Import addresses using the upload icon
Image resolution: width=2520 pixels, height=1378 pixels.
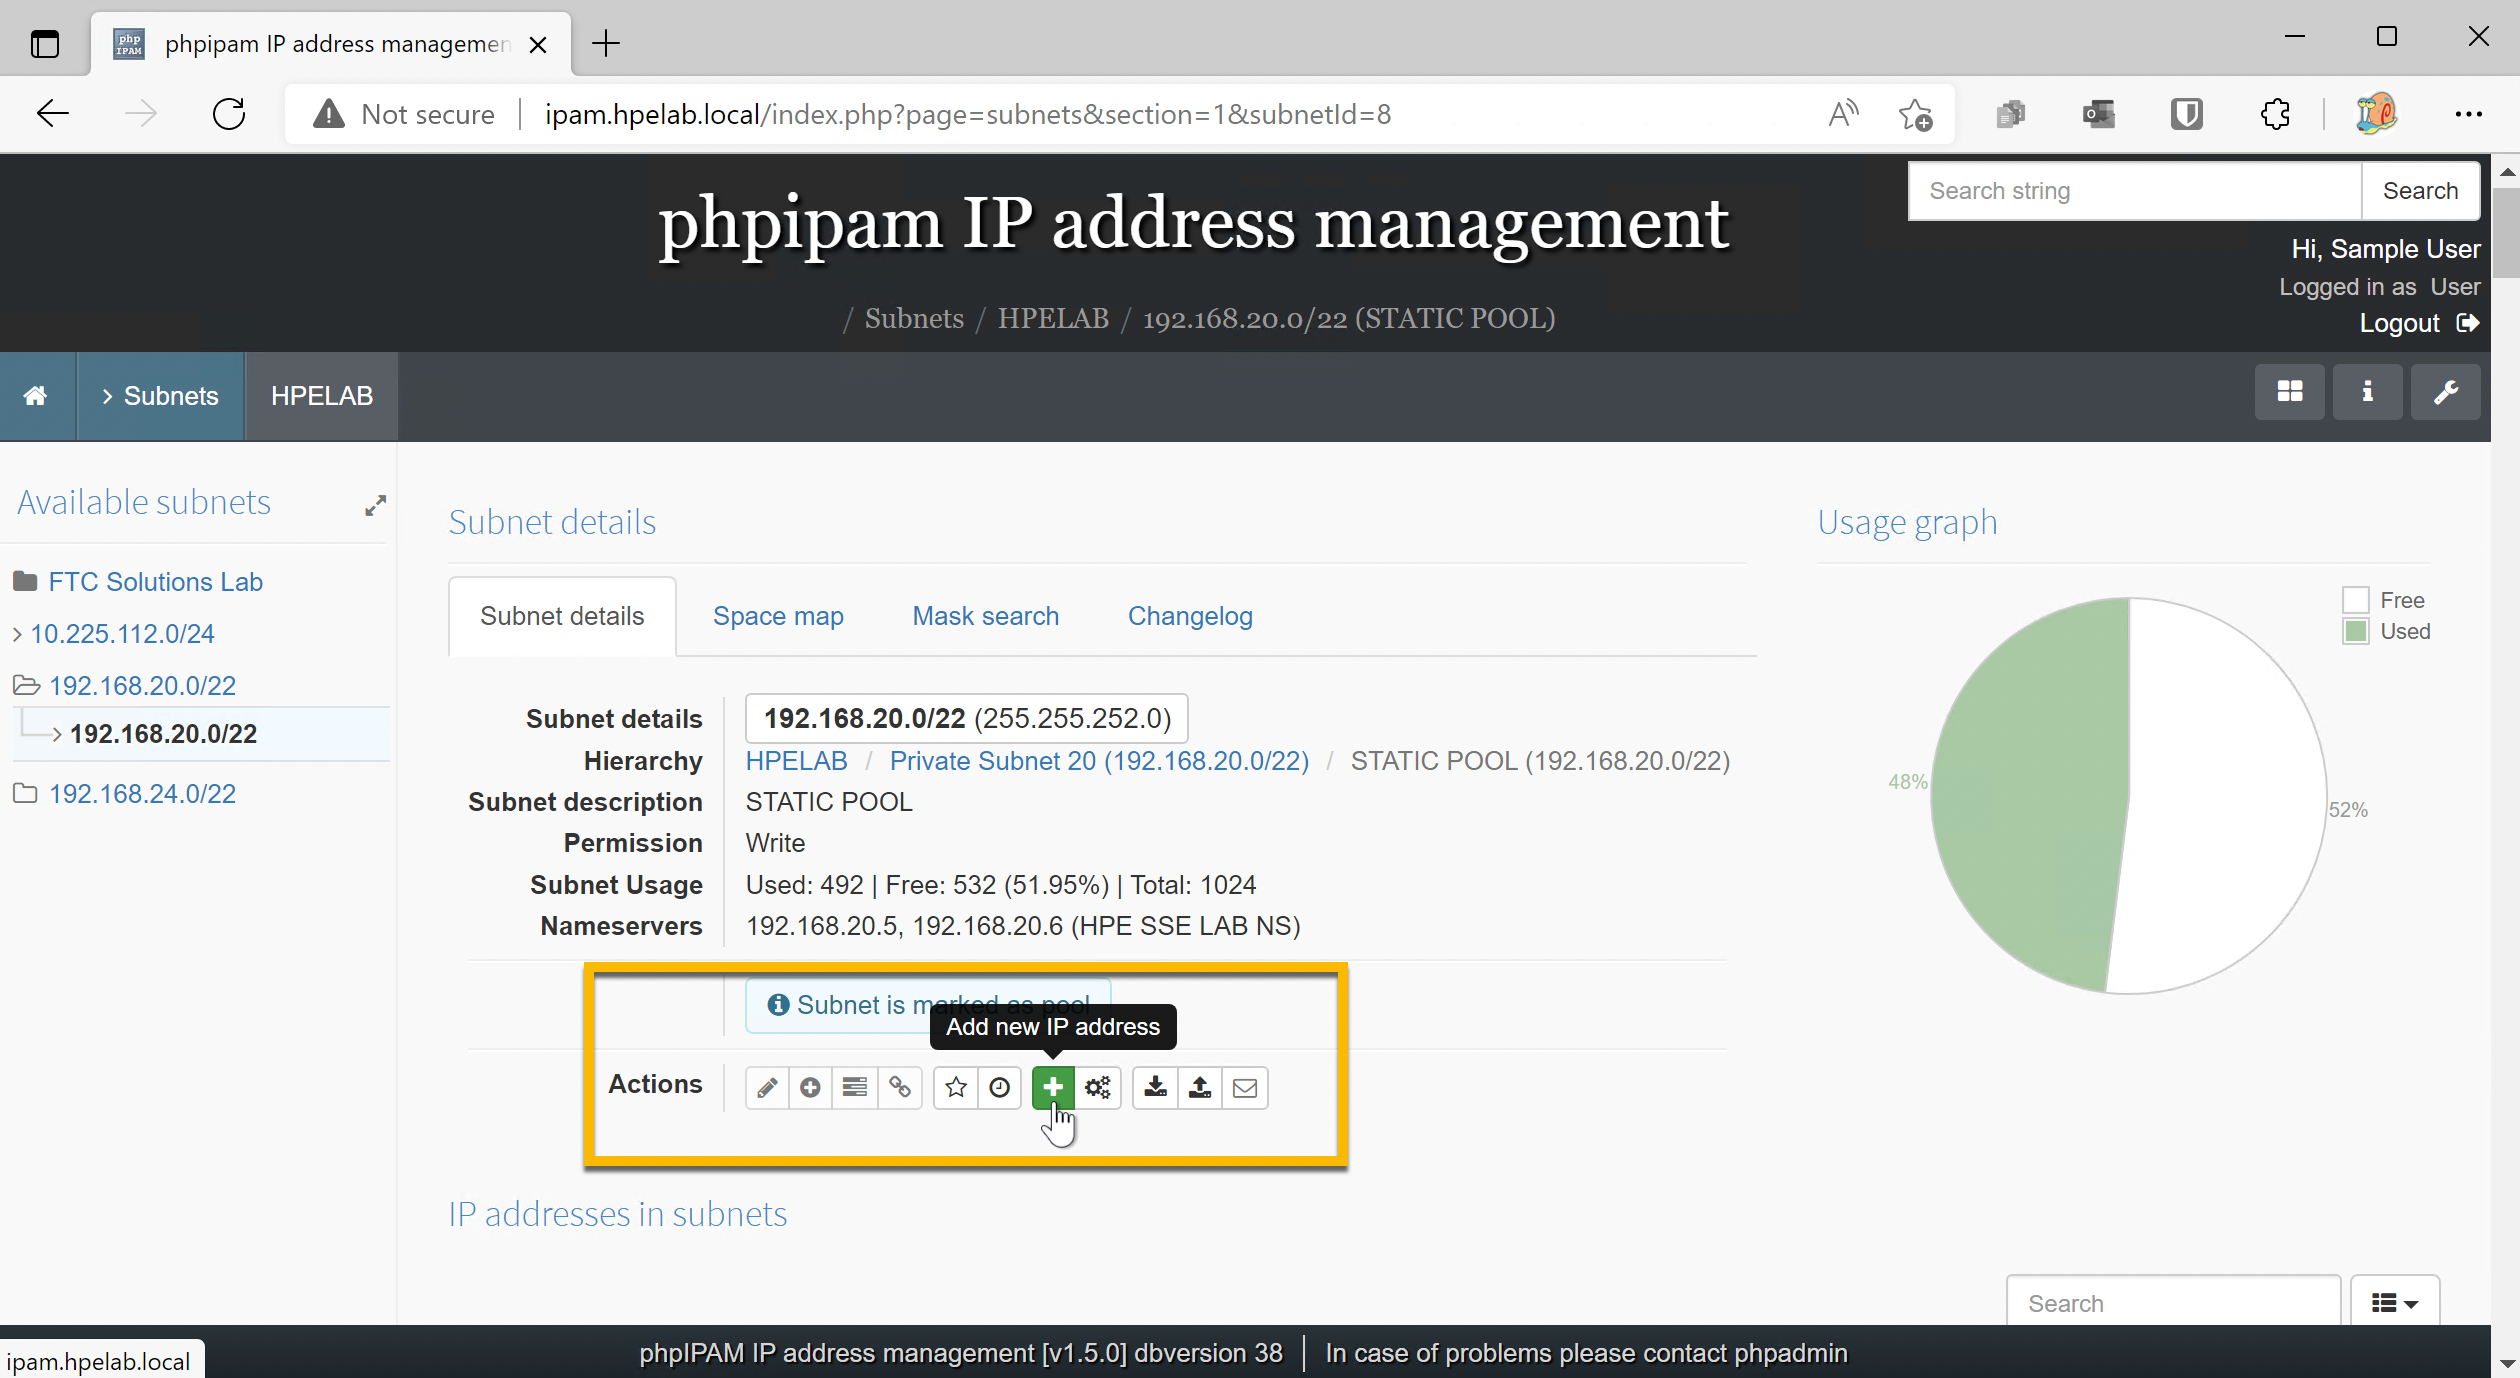point(1200,1088)
